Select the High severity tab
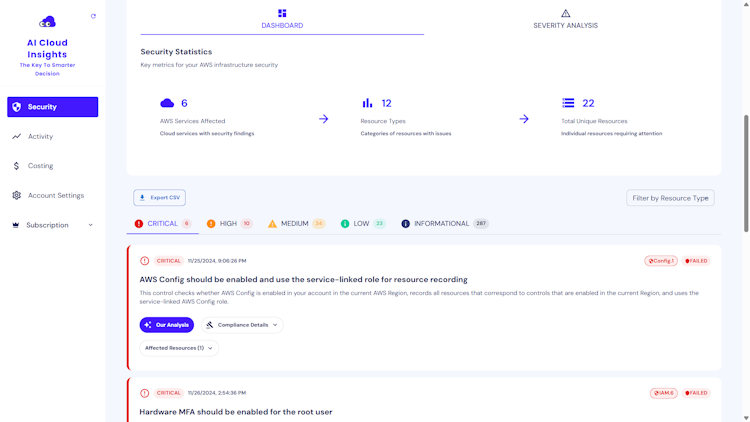The height and width of the screenshot is (422, 750). 229,223
